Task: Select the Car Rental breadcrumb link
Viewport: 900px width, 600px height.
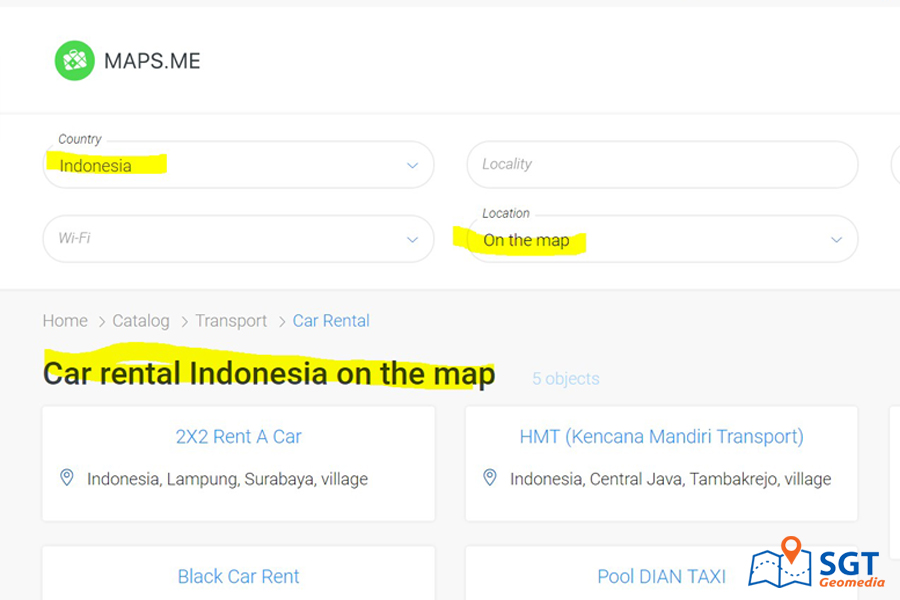Action: pyautogui.click(x=331, y=320)
